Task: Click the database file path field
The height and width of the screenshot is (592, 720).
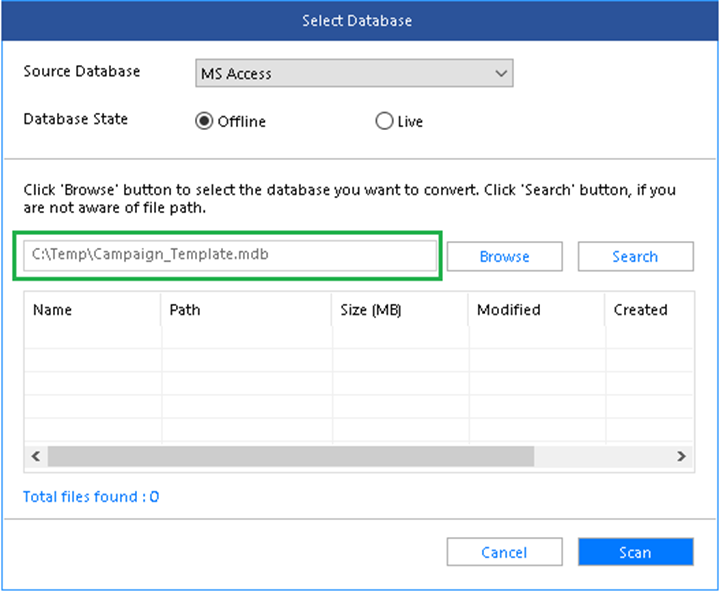Action: point(230,255)
